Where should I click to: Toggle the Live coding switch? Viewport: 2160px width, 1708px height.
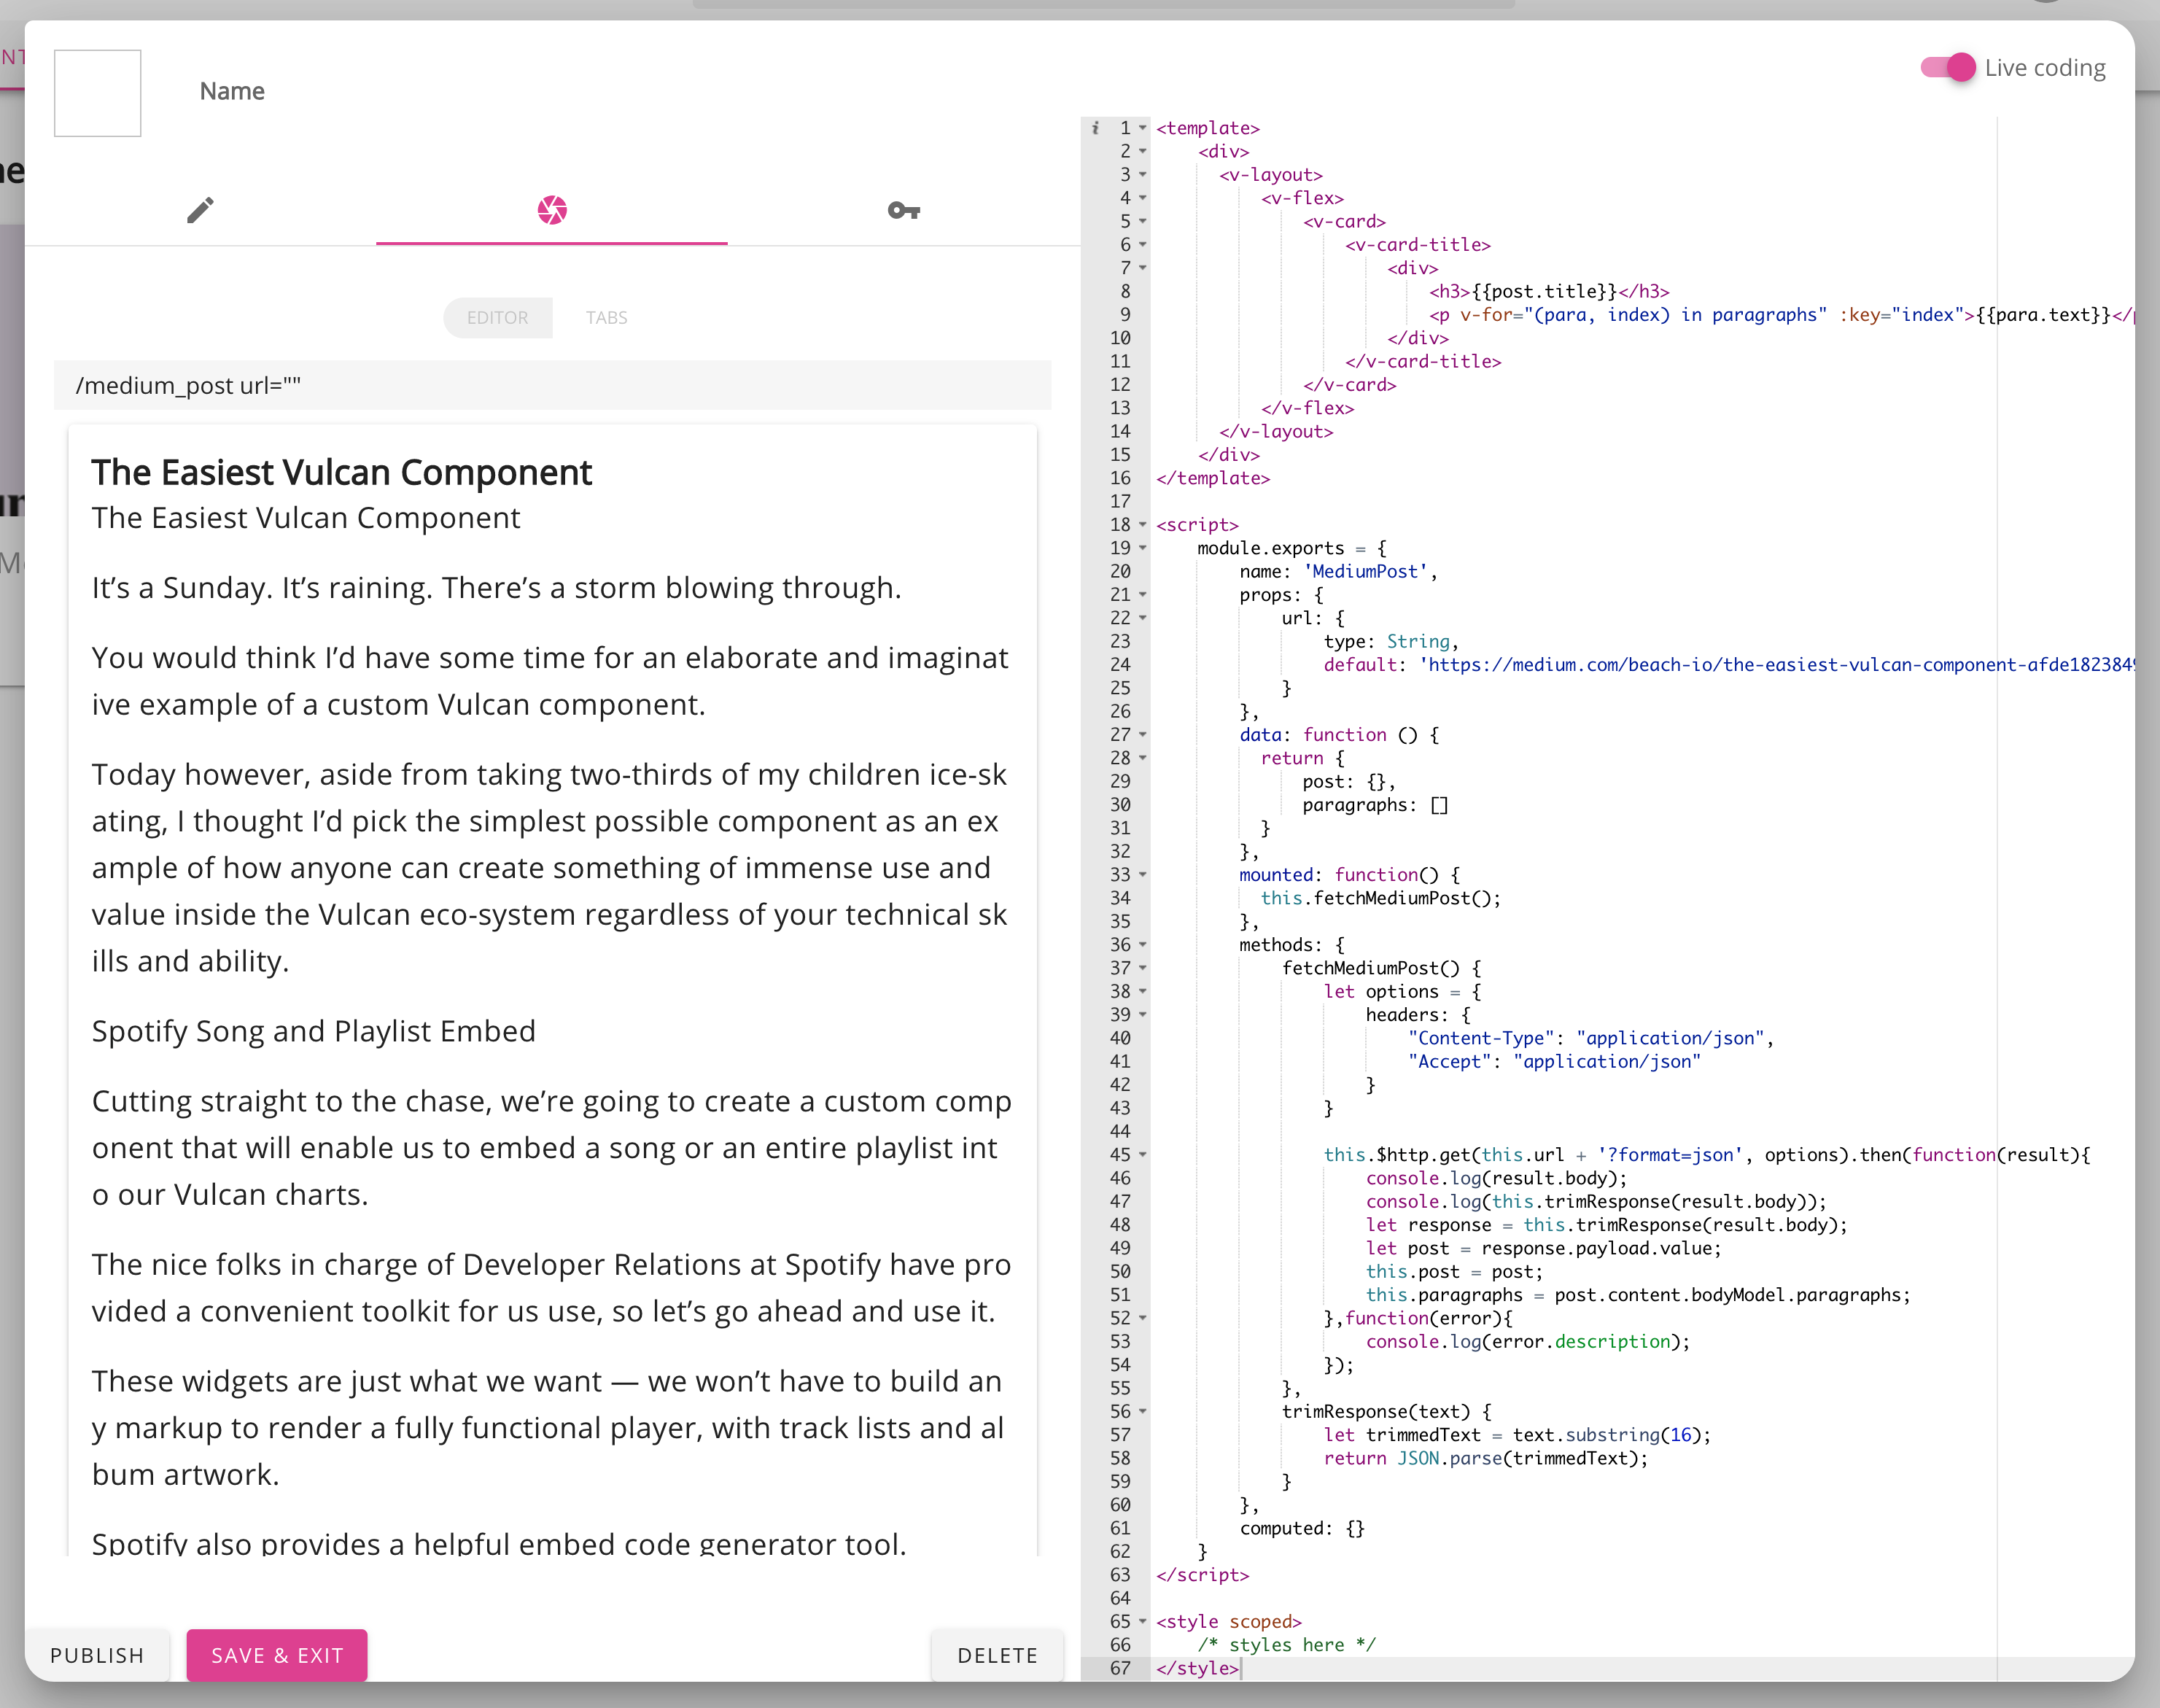click(x=1948, y=68)
